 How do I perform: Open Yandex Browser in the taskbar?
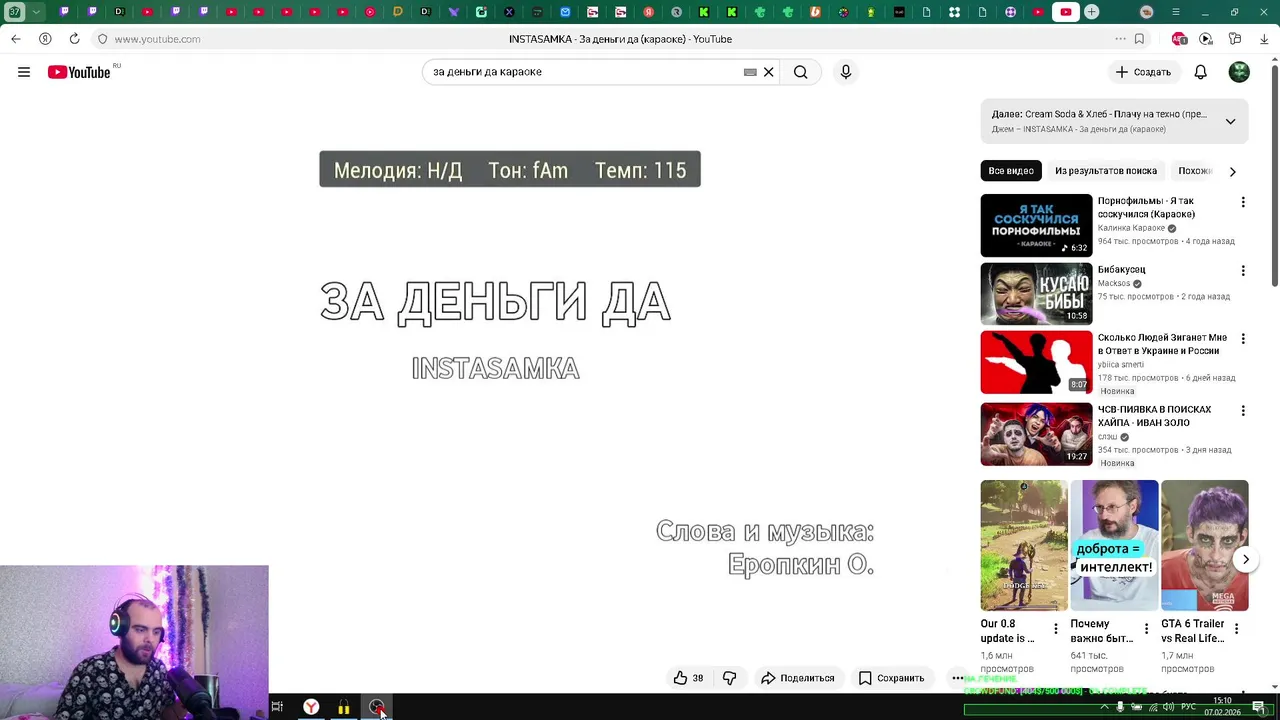pos(311,707)
